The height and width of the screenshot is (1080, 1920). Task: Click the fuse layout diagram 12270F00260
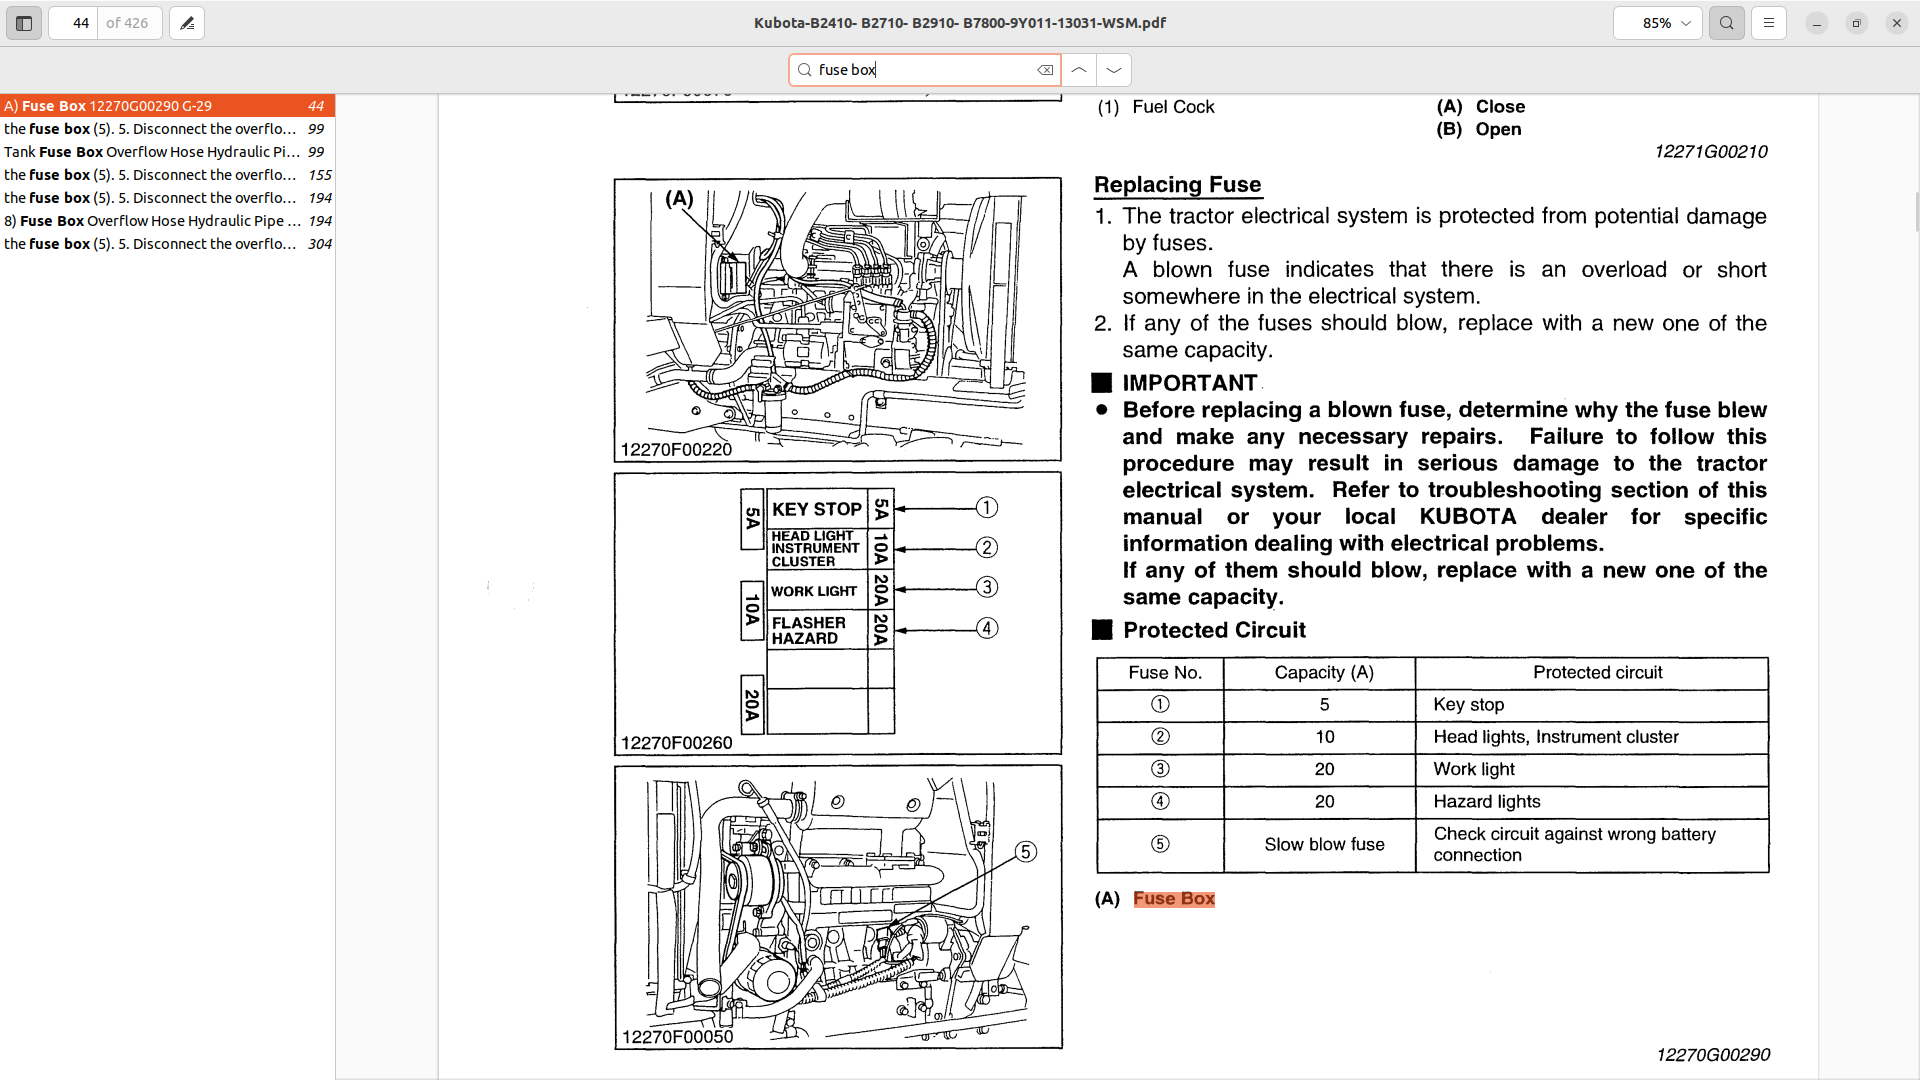(x=837, y=613)
